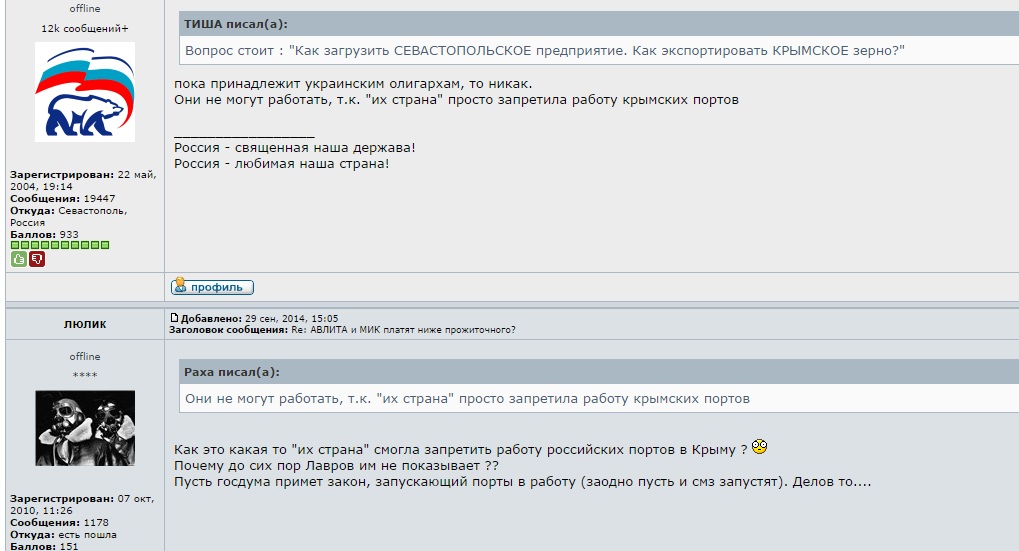Click the confused smiley emoticon in люлик's post

(x=760, y=447)
